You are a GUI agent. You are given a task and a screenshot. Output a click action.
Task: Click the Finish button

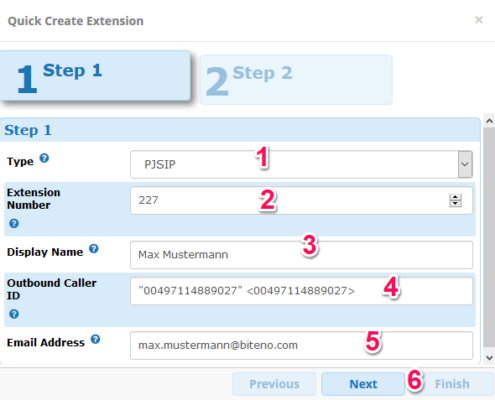click(452, 384)
